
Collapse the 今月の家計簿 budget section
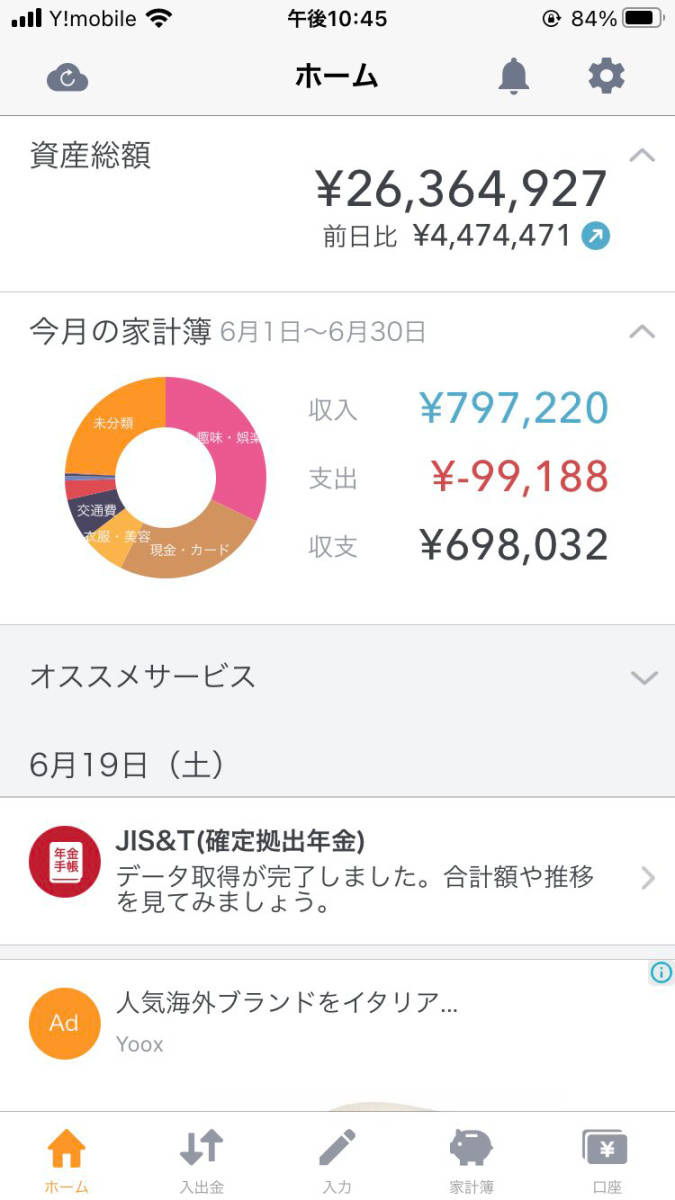pos(641,331)
